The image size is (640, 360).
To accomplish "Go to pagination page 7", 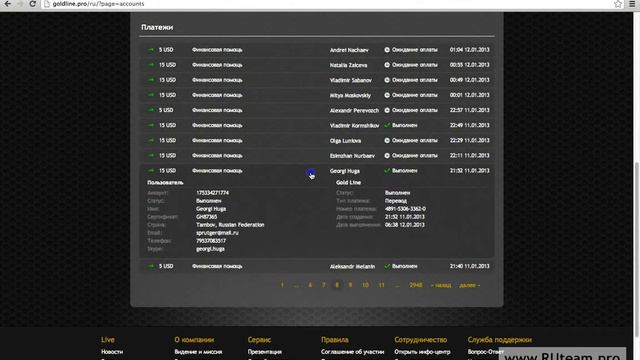I will (x=324, y=285).
